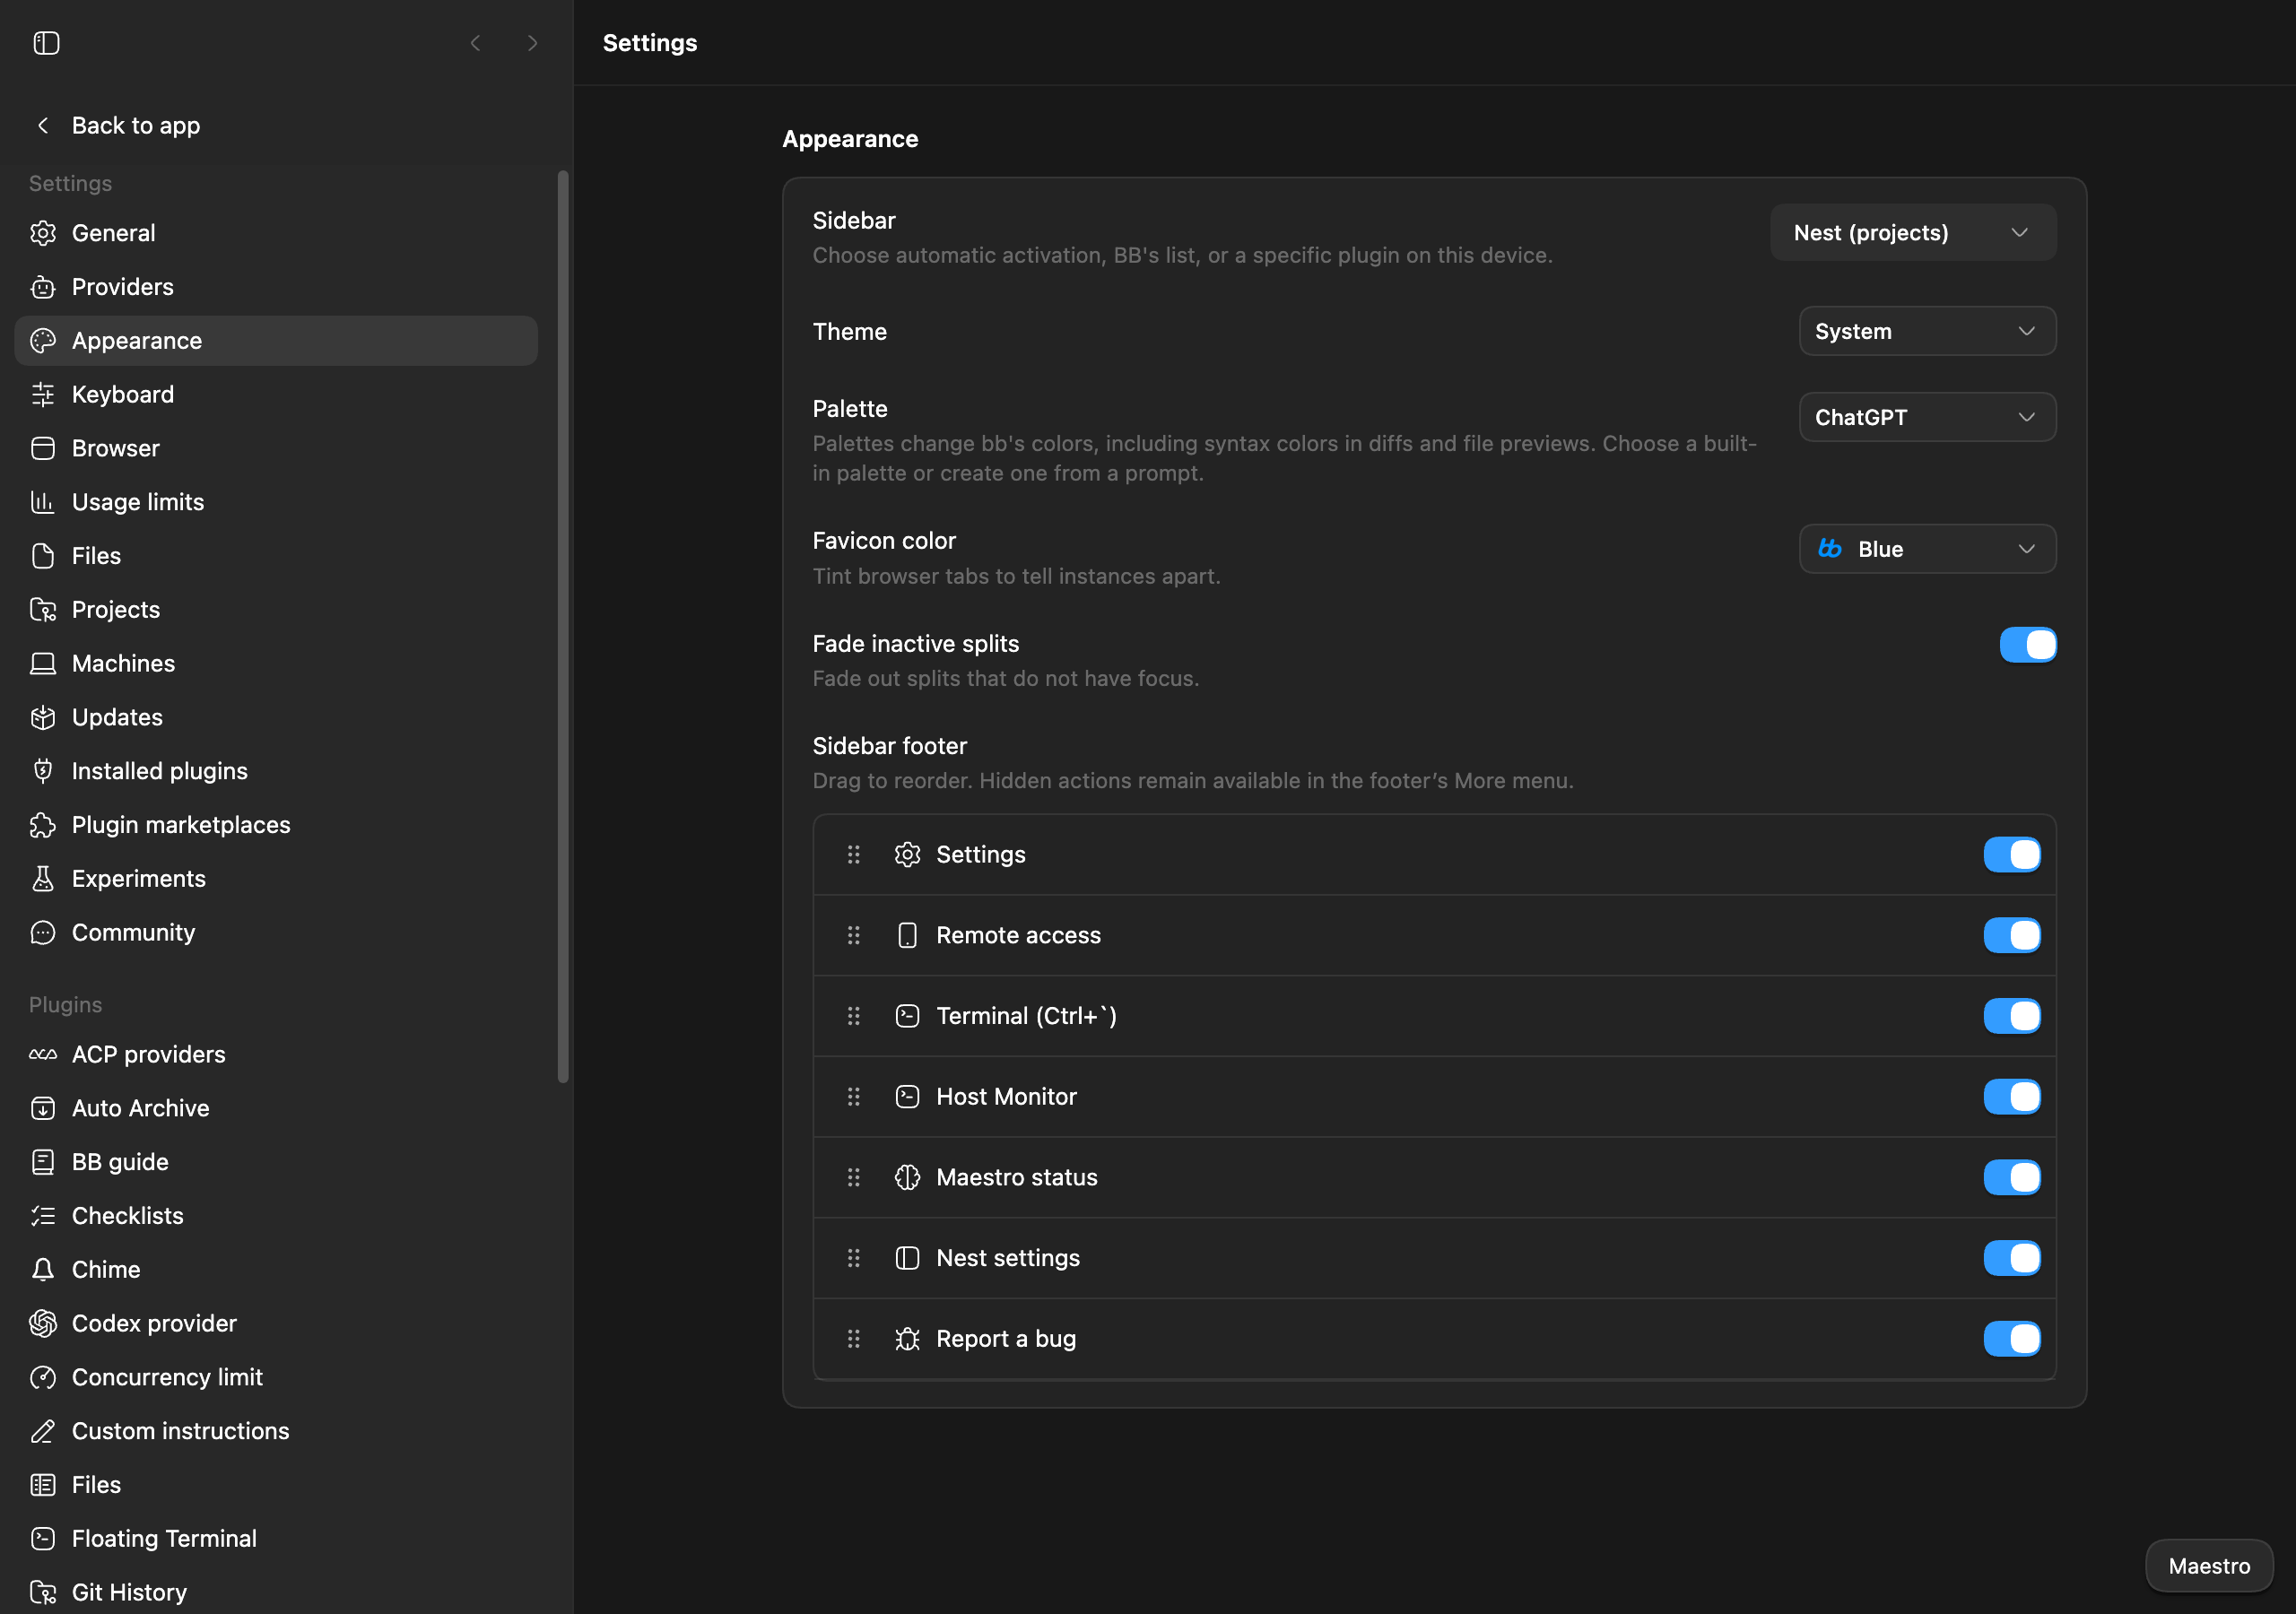Viewport: 2296px width, 1614px height.
Task: Open the Theme System dropdown
Action: [1927, 331]
